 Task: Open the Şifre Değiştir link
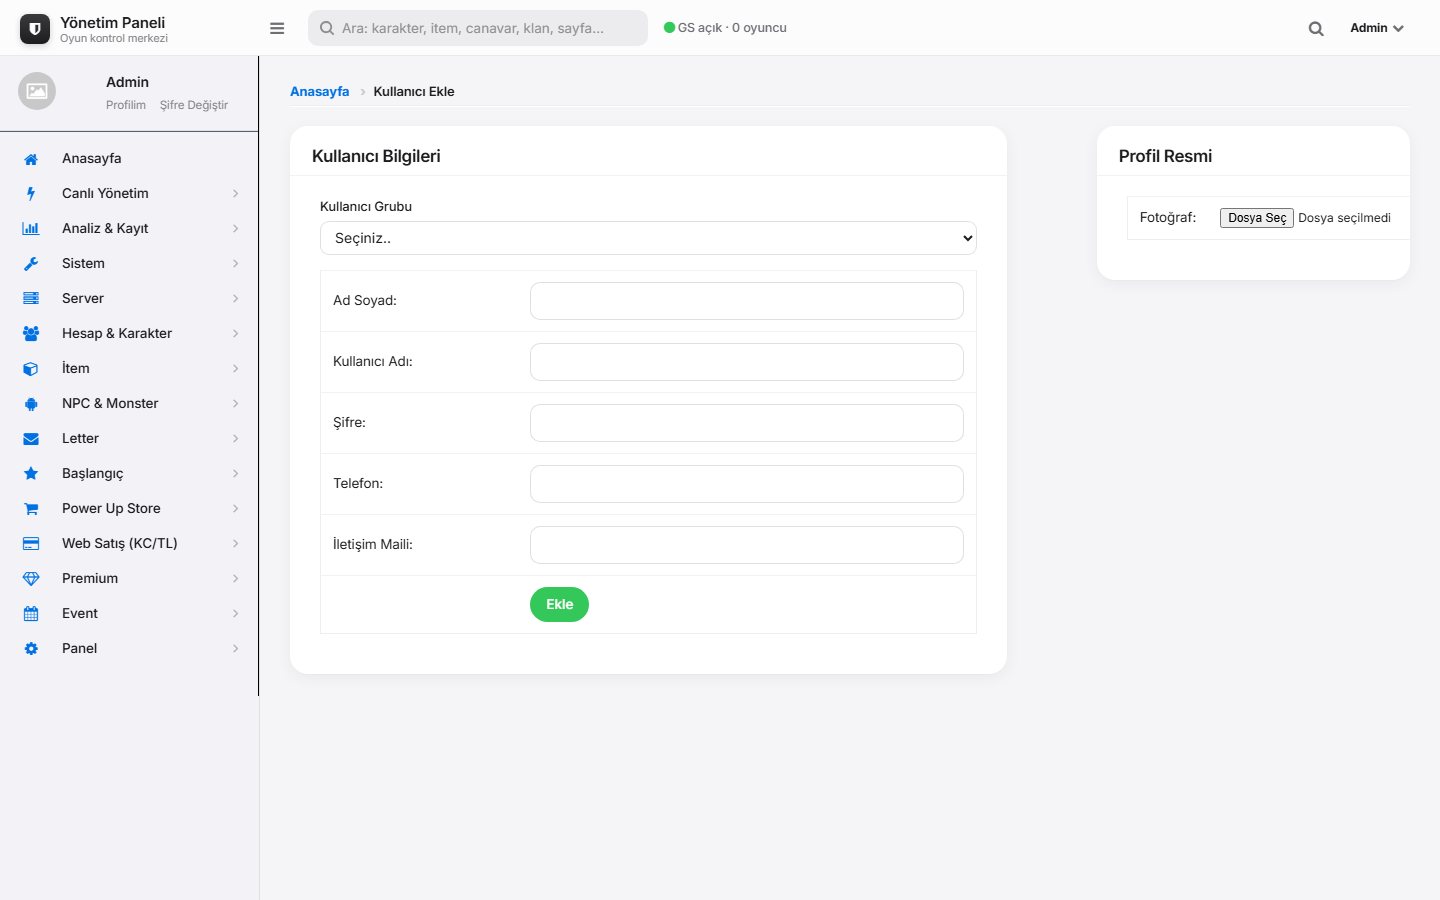point(194,105)
